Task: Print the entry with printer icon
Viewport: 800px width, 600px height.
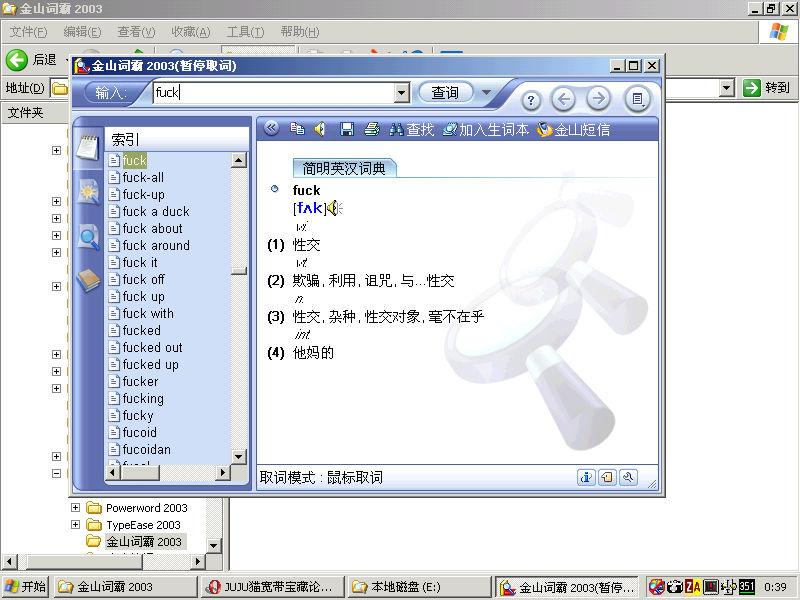Action: [x=372, y=129]
